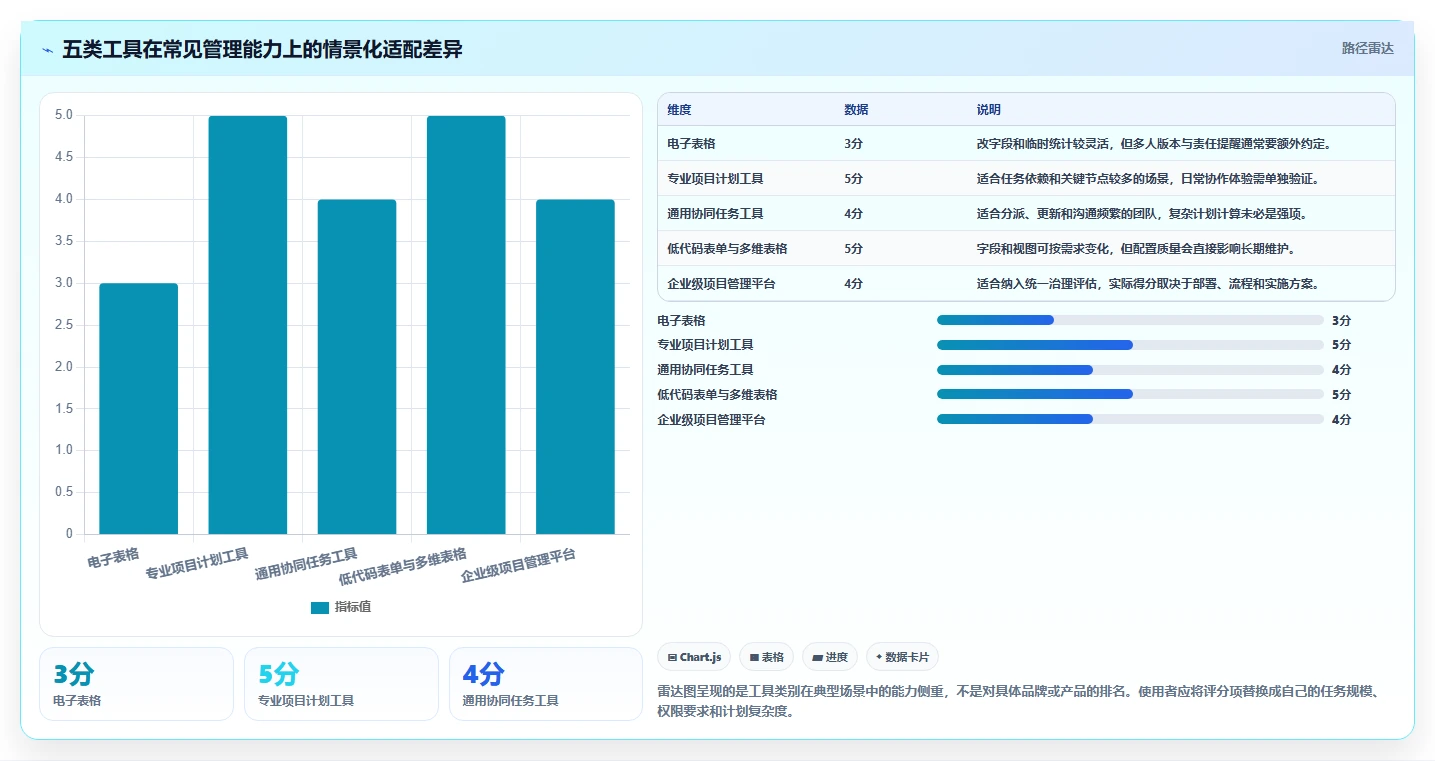This screenshot has height=761, width=1435.
Task: Click the Chart.js tag chip
Action: pos(694,657)
